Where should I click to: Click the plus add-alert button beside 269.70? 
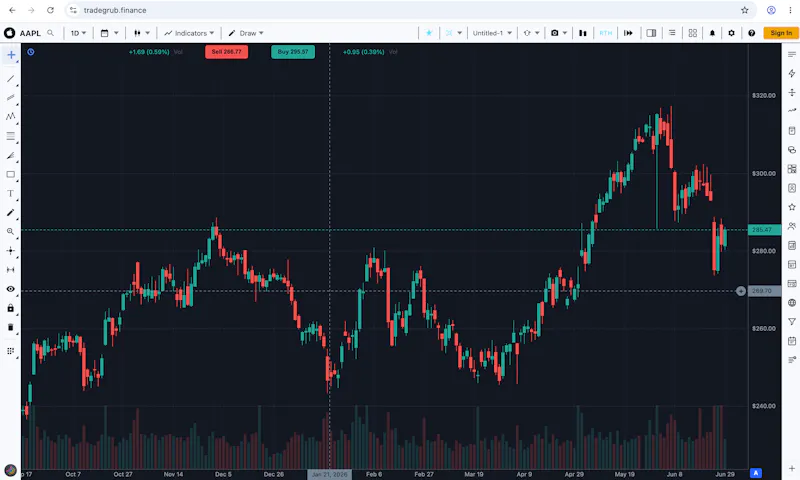pos(740,291)
